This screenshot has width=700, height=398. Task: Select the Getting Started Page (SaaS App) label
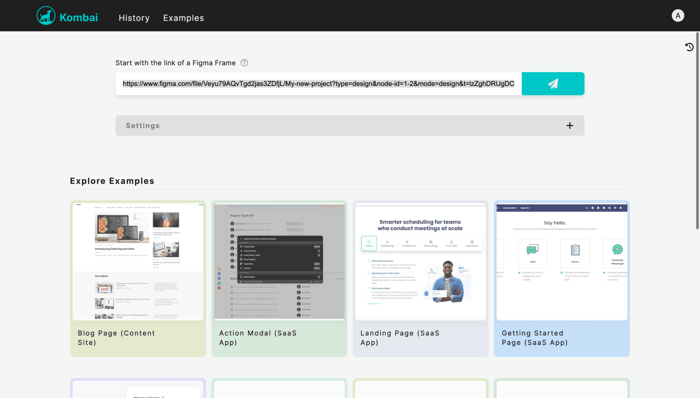tap(534, 338)
